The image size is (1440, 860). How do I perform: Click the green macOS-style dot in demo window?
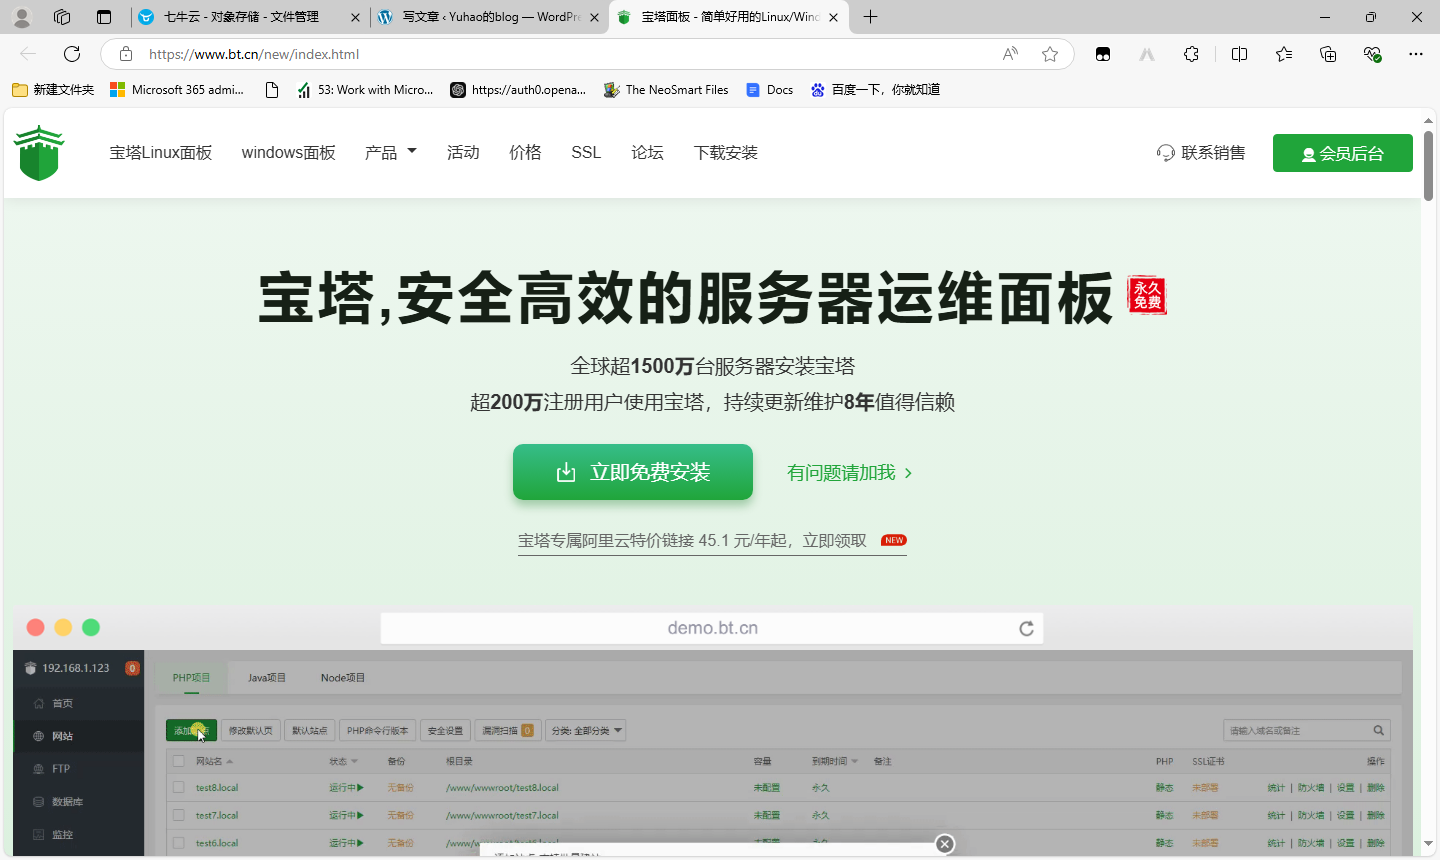tap(91, 627)
